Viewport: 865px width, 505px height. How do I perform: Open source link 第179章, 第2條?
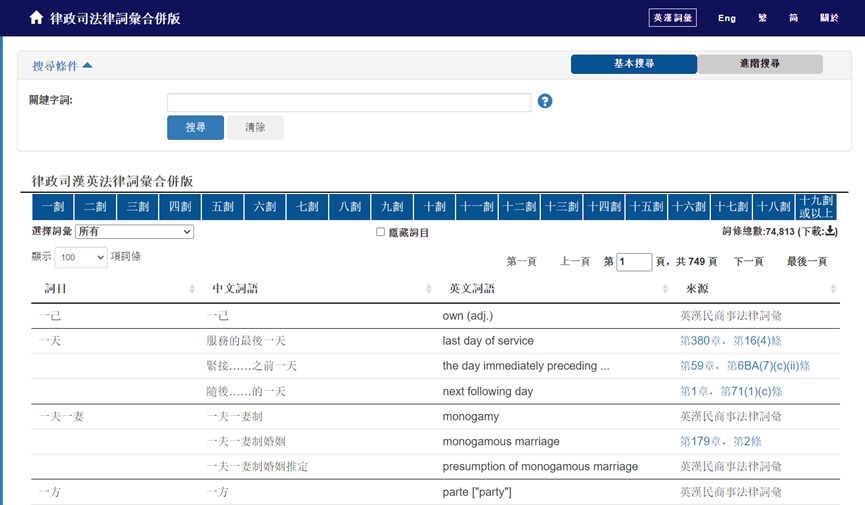[720, 442]
